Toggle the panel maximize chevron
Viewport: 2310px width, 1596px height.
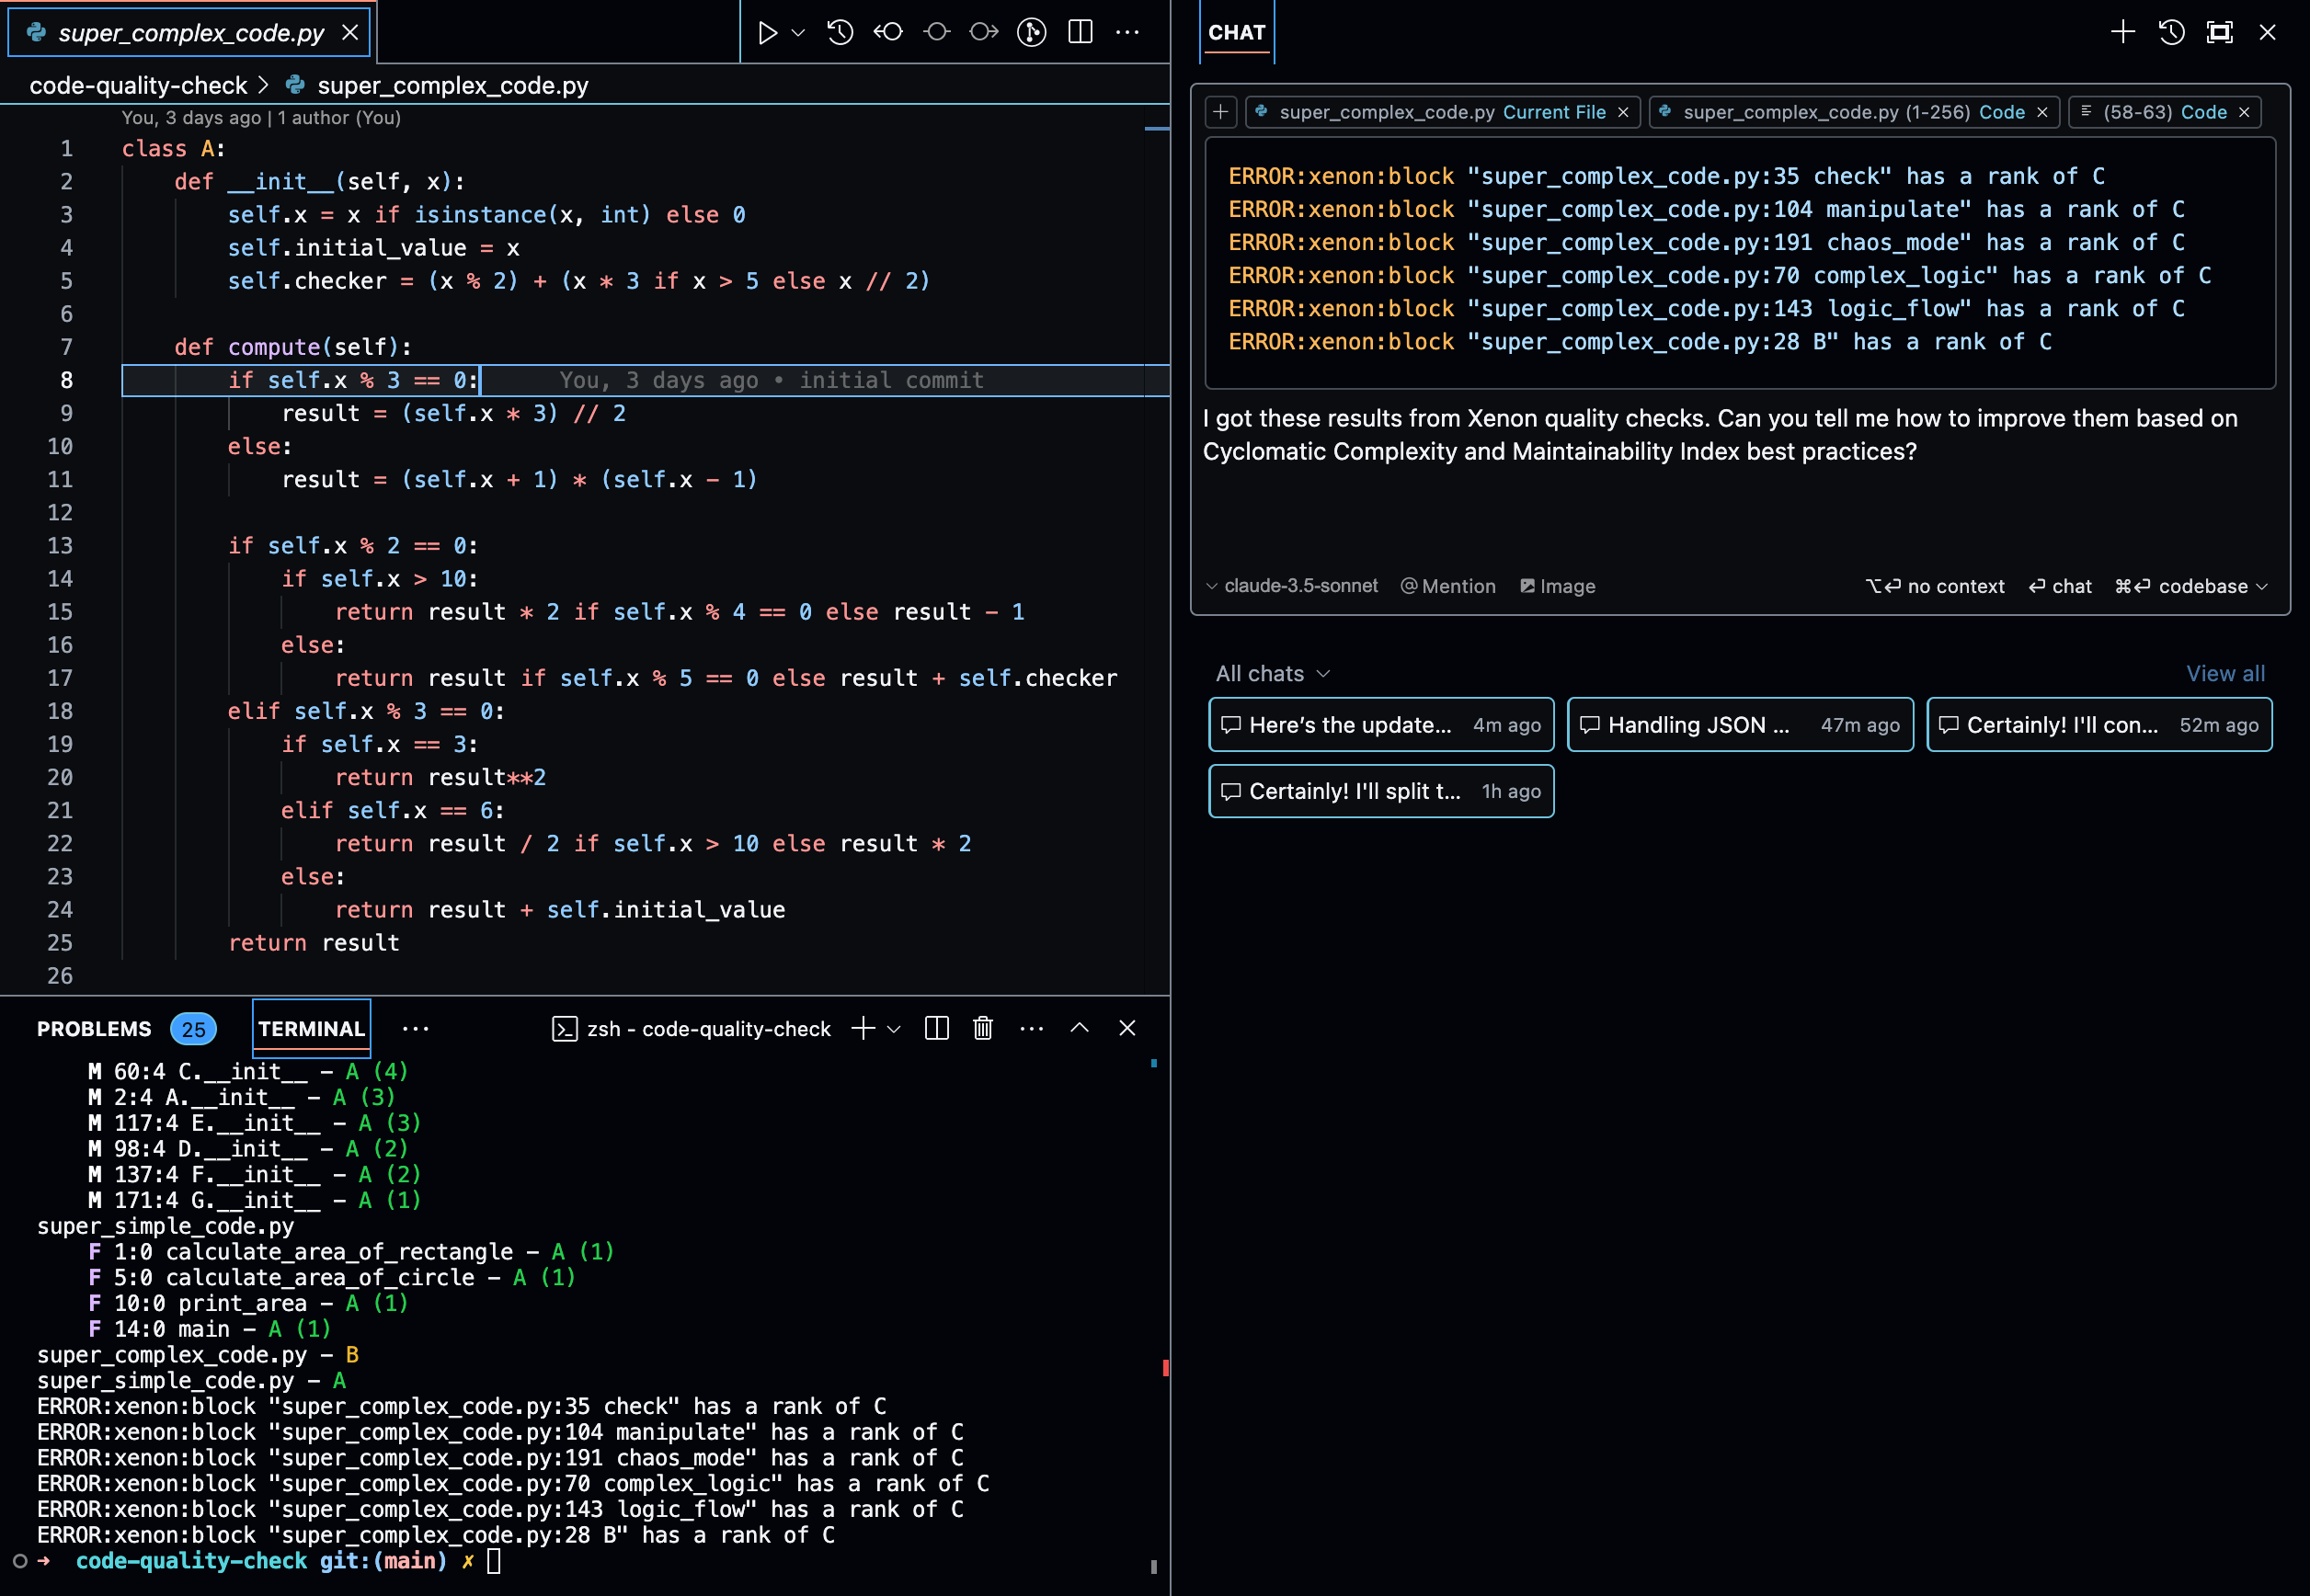[1079, 1028]
